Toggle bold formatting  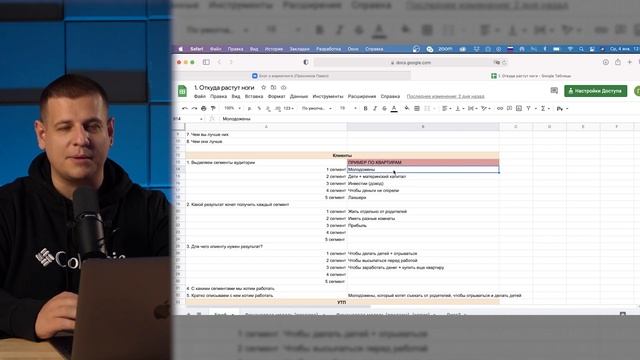tap(365, 109)
